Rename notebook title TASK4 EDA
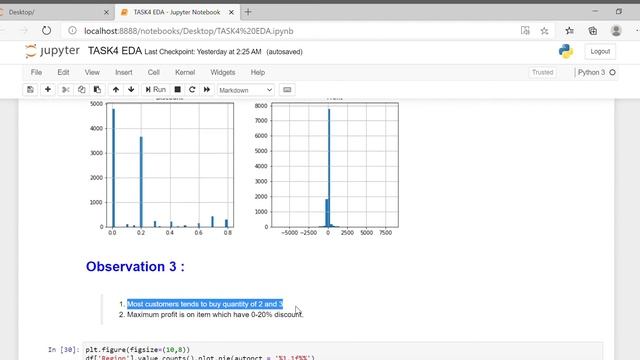Image resolution: width=640 pixels, height=360 pixels. (x=115, y=51)
